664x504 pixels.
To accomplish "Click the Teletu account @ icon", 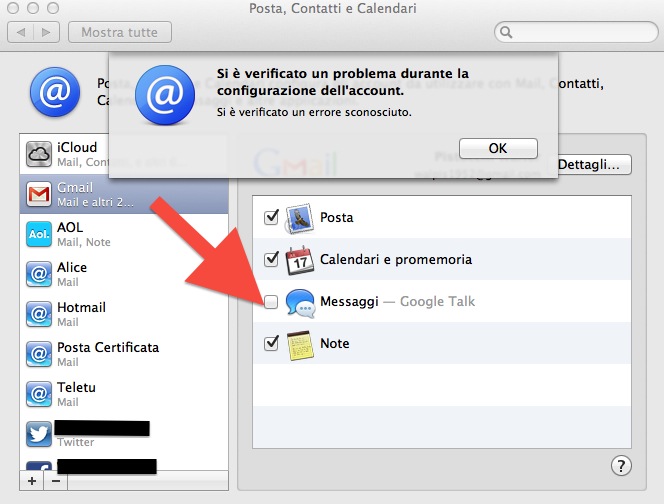I will tap(39, 394).
